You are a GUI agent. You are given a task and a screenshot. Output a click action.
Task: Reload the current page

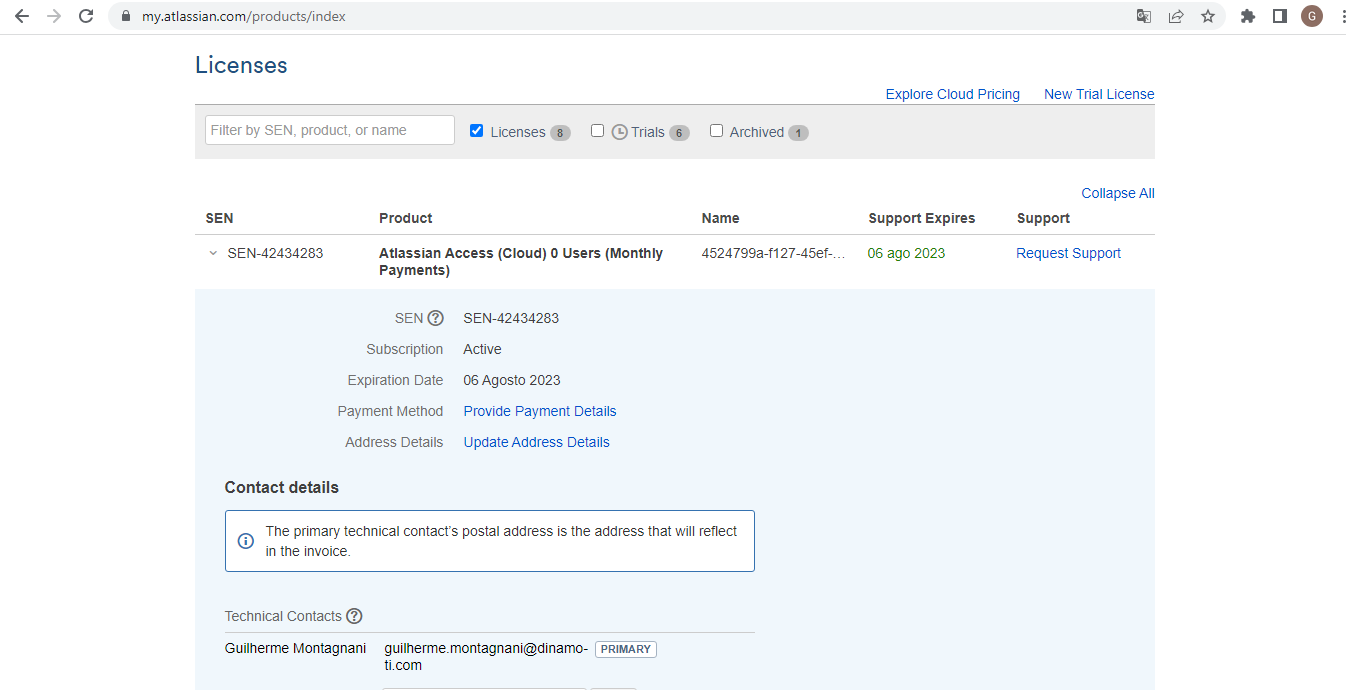click(86, 16)
